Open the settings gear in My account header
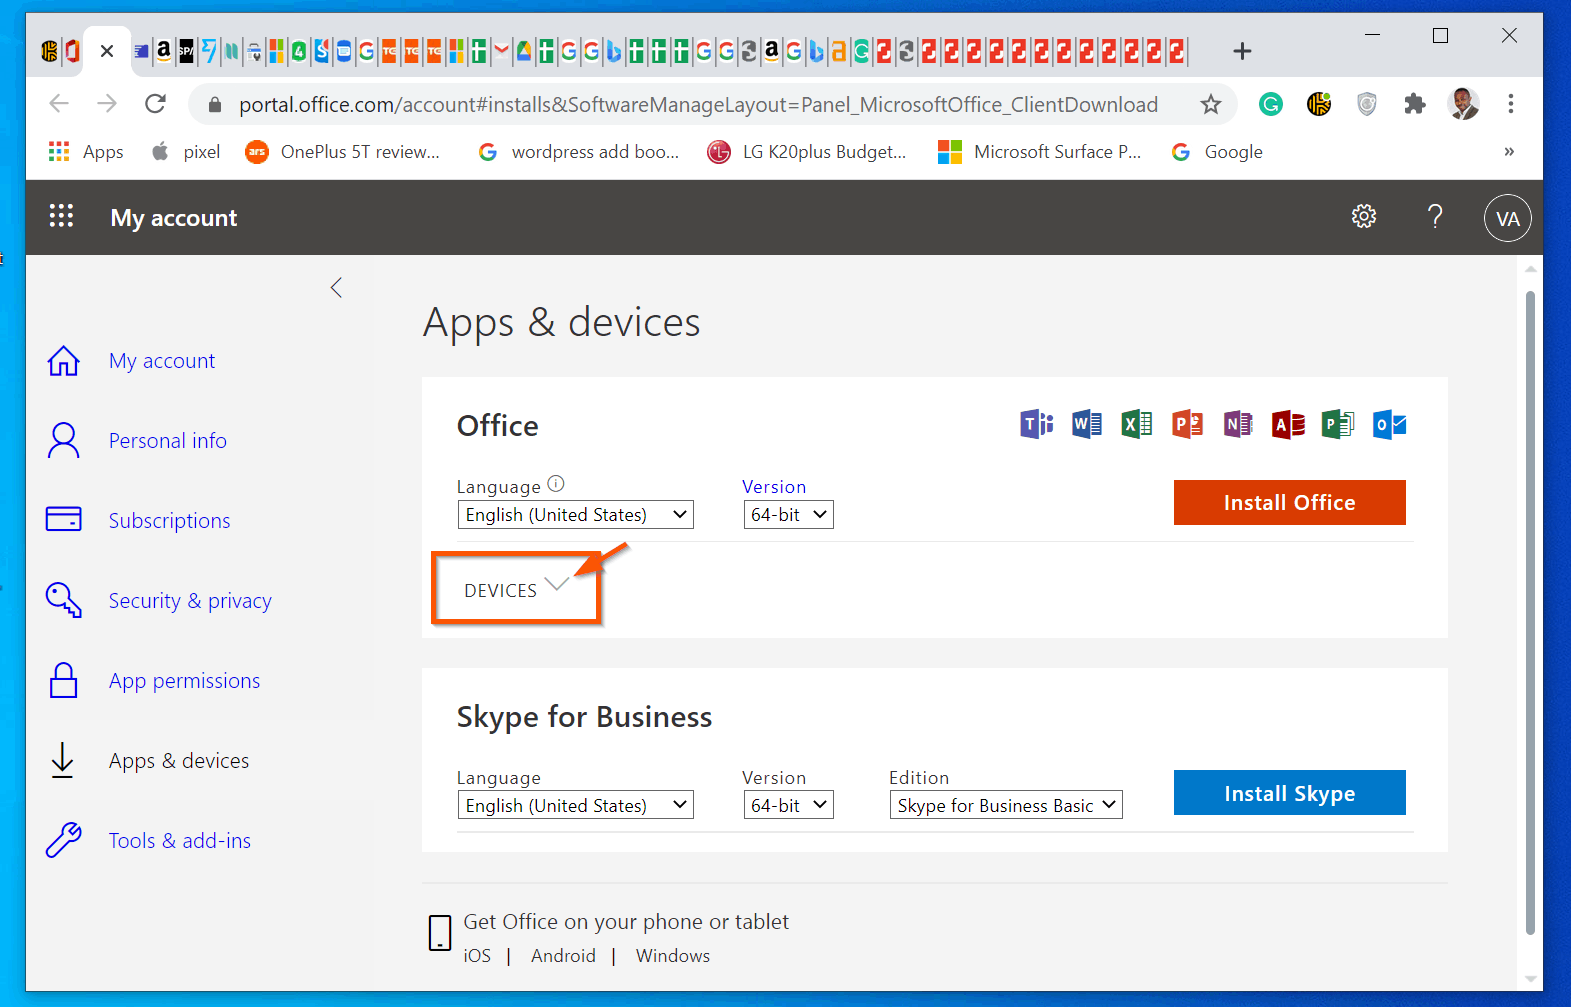The width and height of the screenshot is (1571, 1007). click(x=1364, y=216)
